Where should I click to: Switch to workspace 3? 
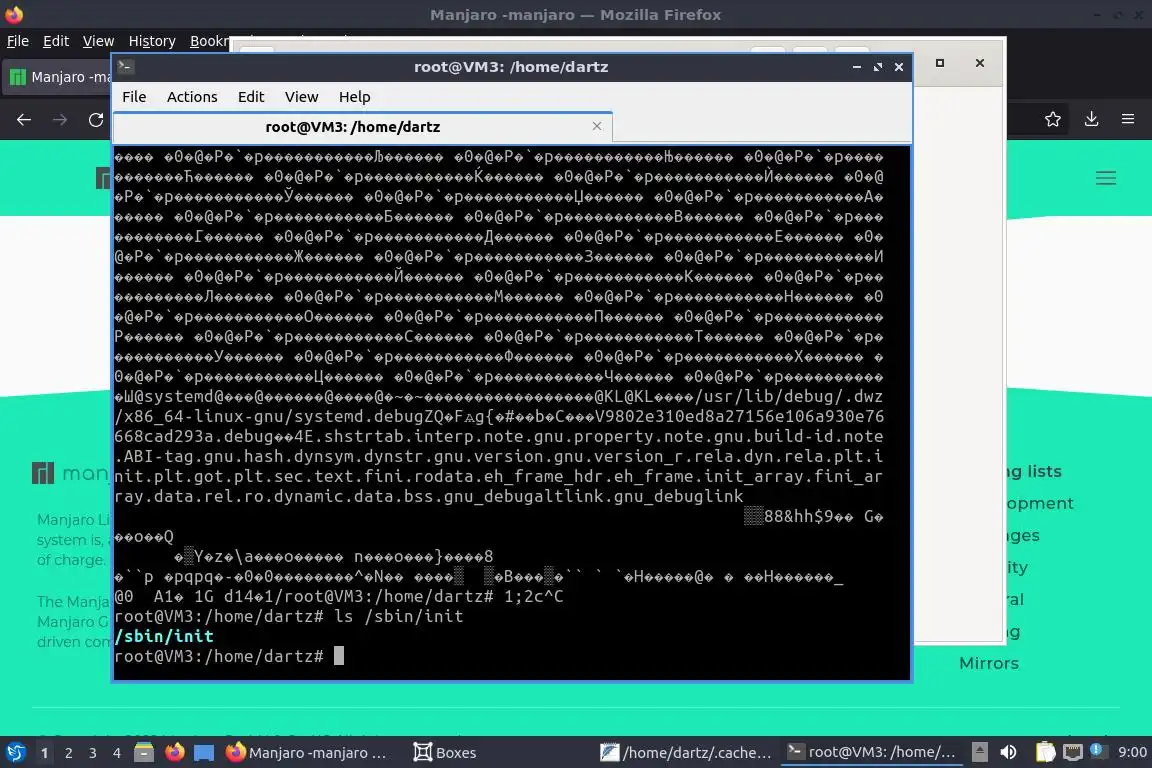93,753
